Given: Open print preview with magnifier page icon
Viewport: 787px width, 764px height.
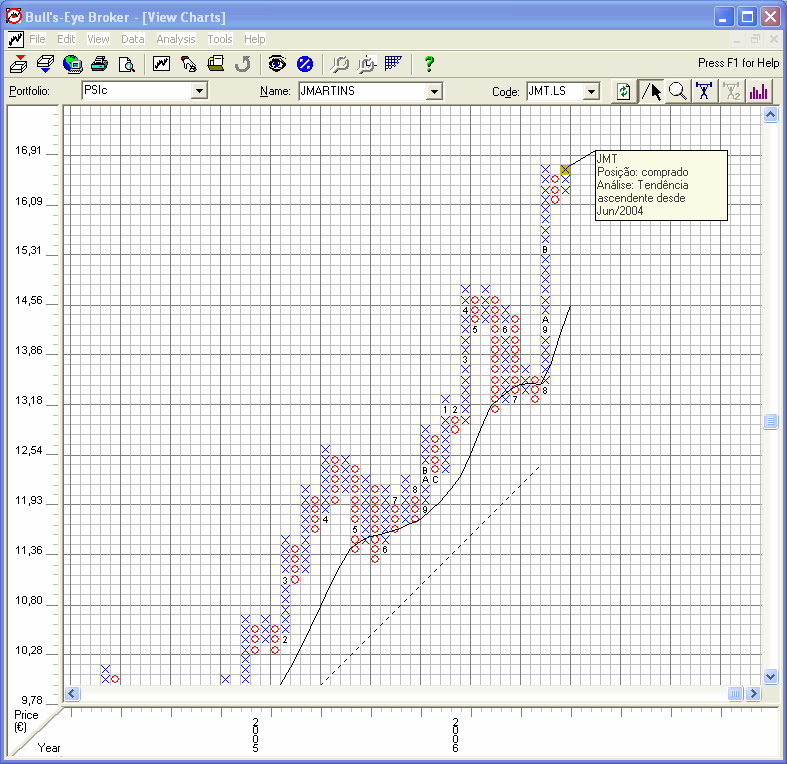Looking at the screenshot, I should pyautogui.click(x=126, y=64).
